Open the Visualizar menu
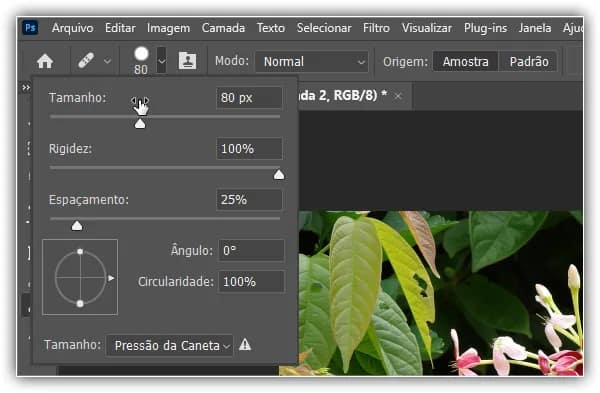Screen dimensions: 600x393 pyautogui.click(x=427, y=28)
